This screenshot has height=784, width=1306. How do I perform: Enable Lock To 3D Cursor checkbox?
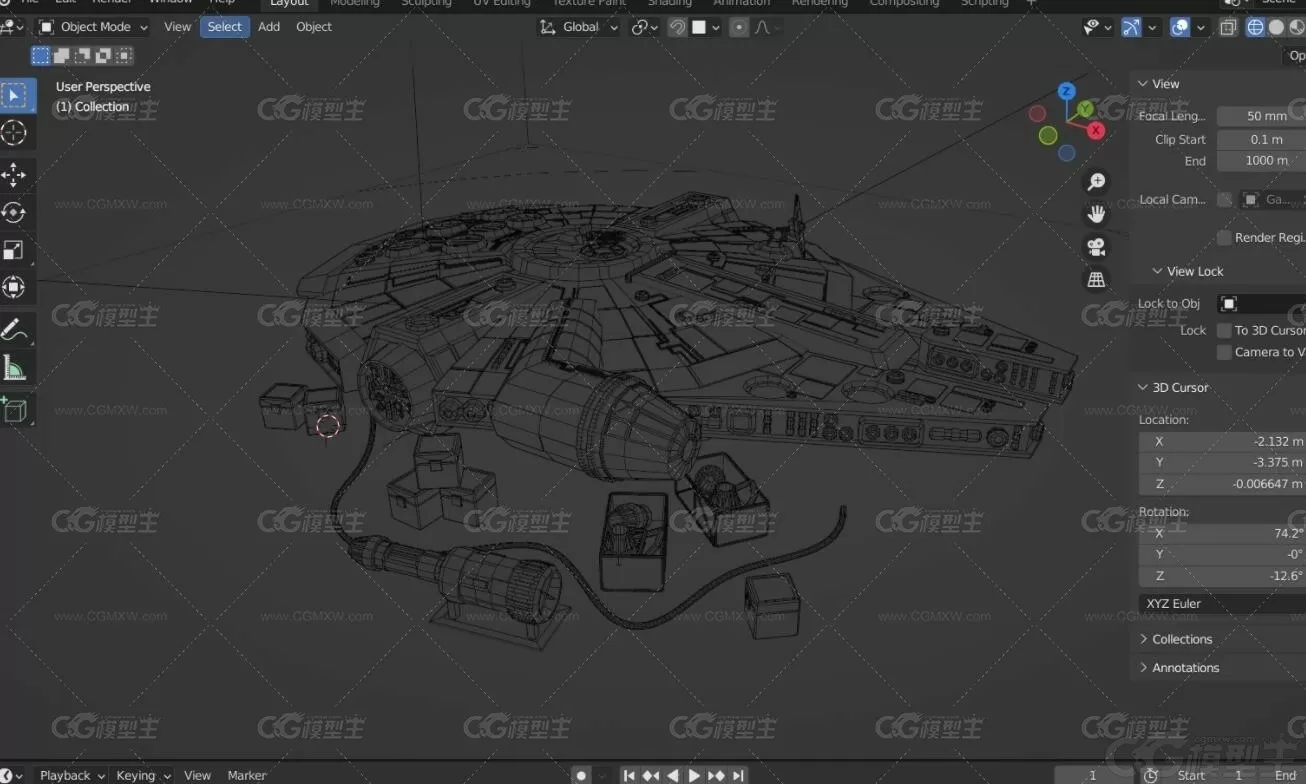click(1224, 330)
